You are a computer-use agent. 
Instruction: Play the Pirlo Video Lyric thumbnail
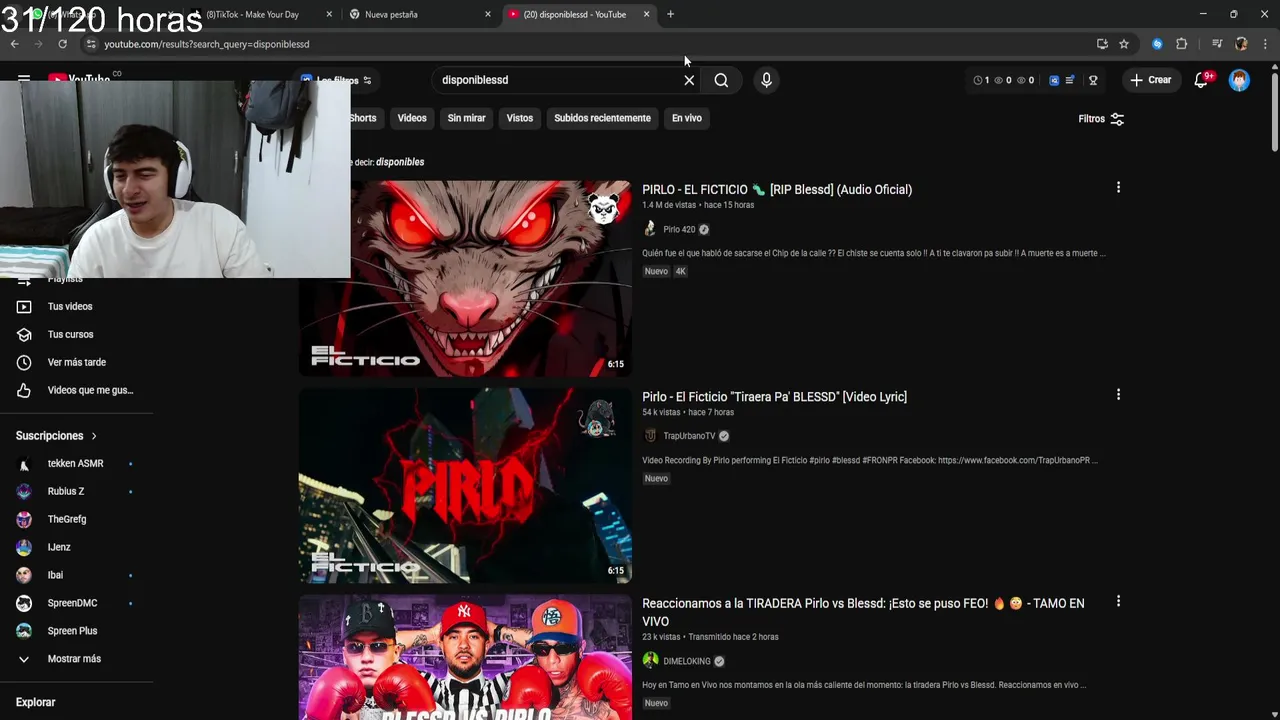click(465, 485)
